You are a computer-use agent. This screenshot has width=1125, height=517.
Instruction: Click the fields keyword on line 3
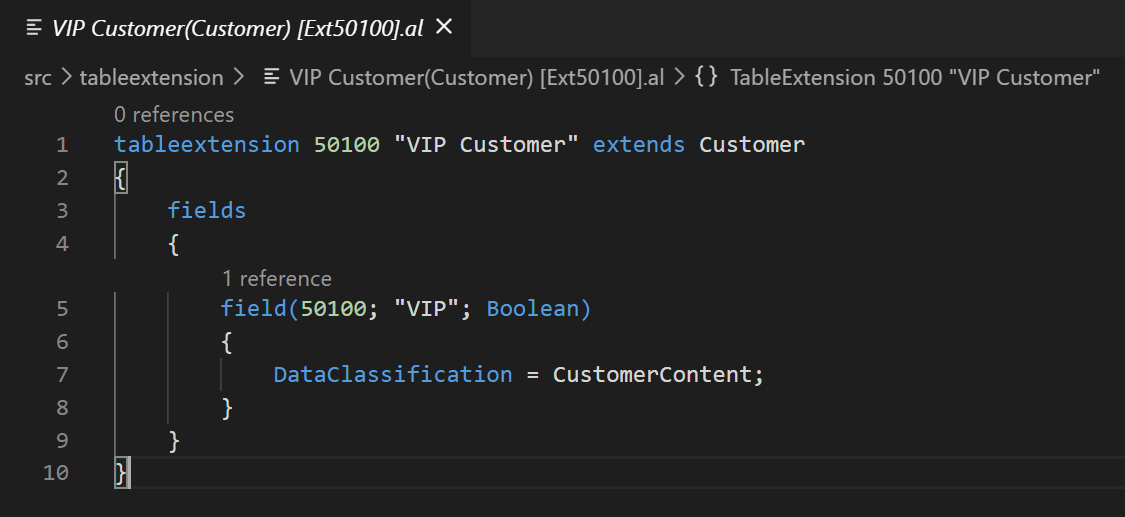(207, 211)
